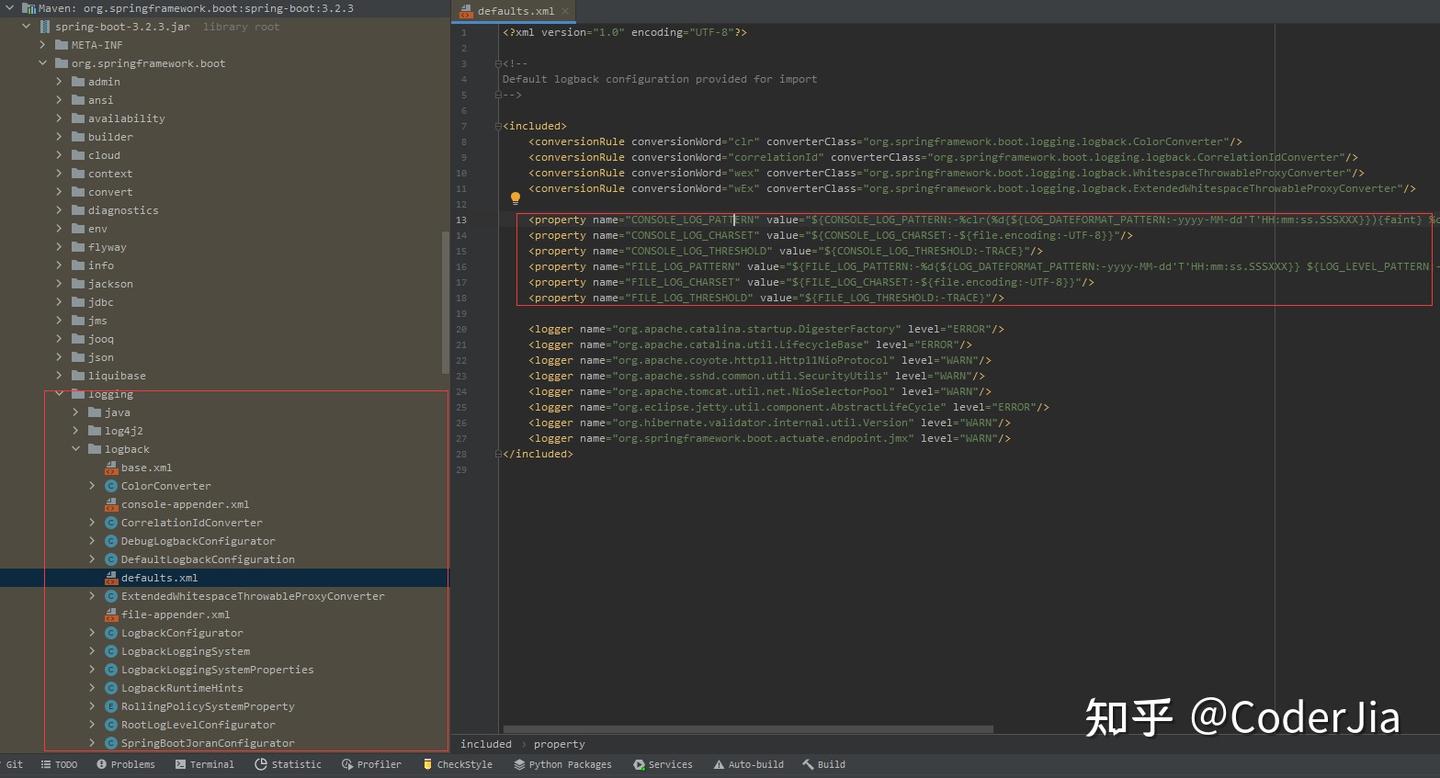Viewport: 1440px width, 778px height.
Task: Open the Problems tool window
Action: click(125, 765)
